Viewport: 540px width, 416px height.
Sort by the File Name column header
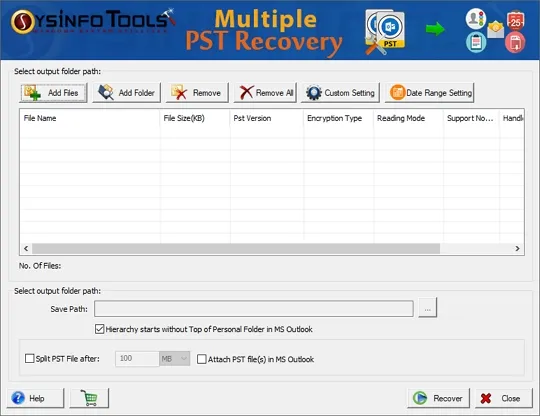point(90,118)
